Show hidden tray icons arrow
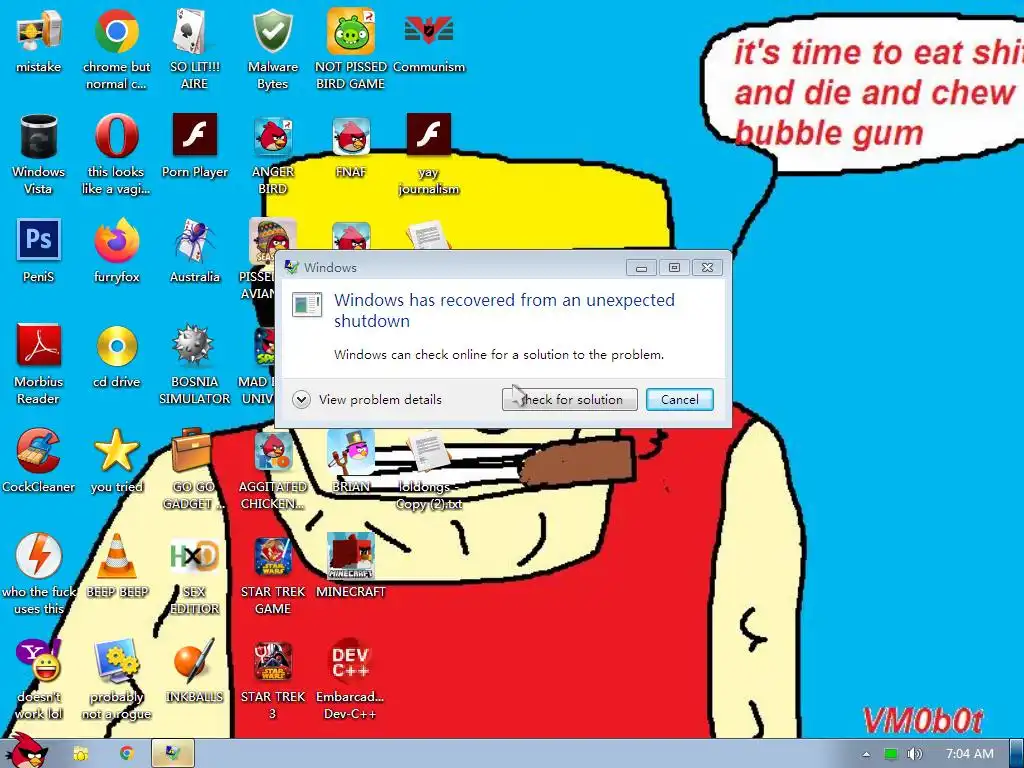 (x=866, y=754)
